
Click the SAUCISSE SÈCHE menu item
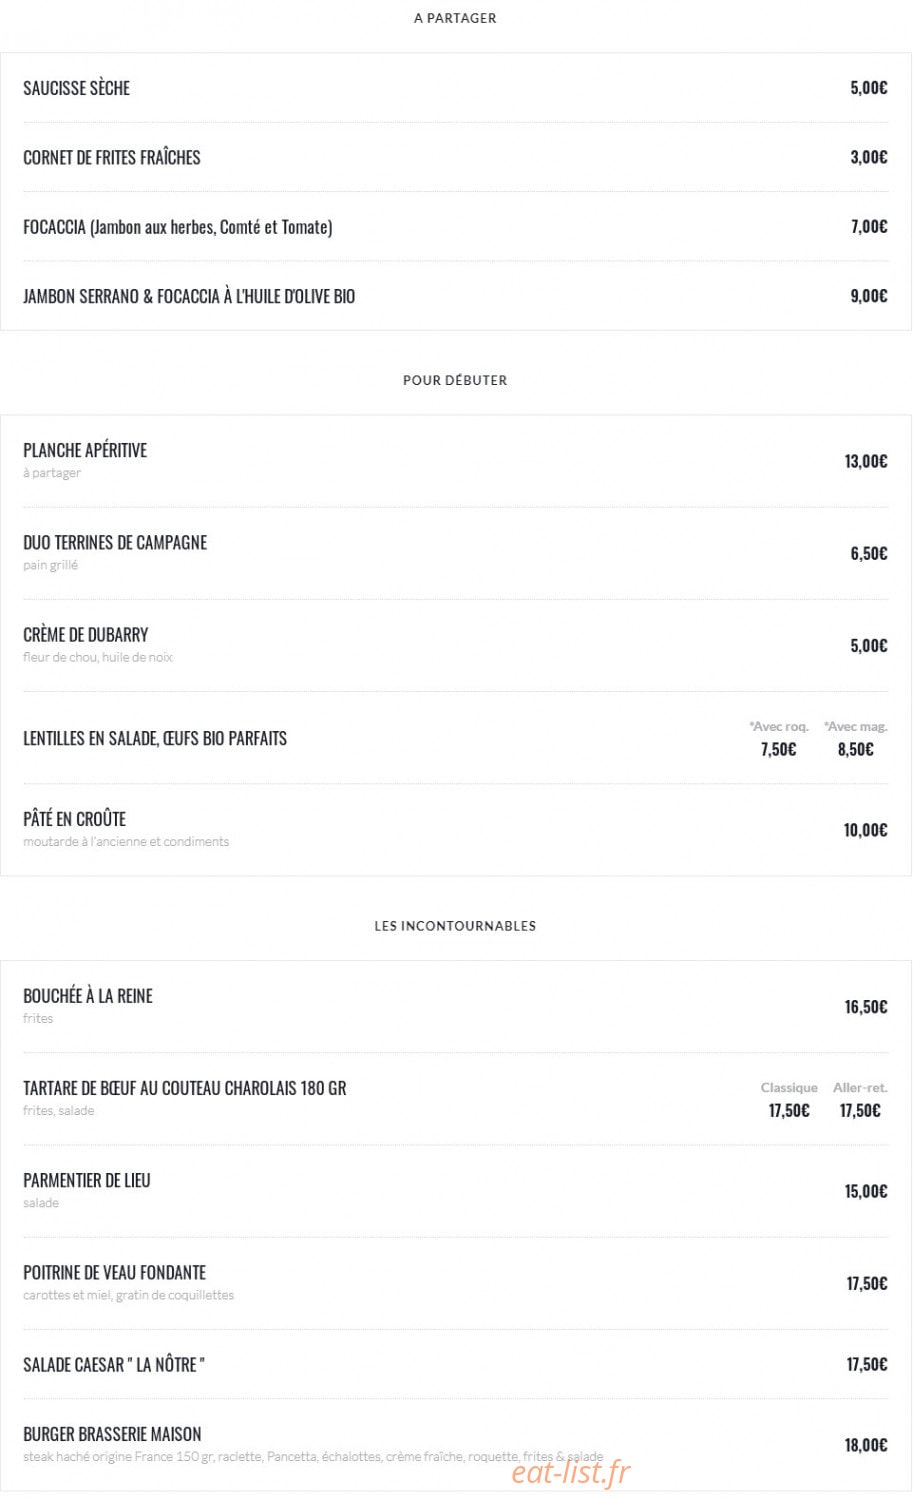[77, 88]
